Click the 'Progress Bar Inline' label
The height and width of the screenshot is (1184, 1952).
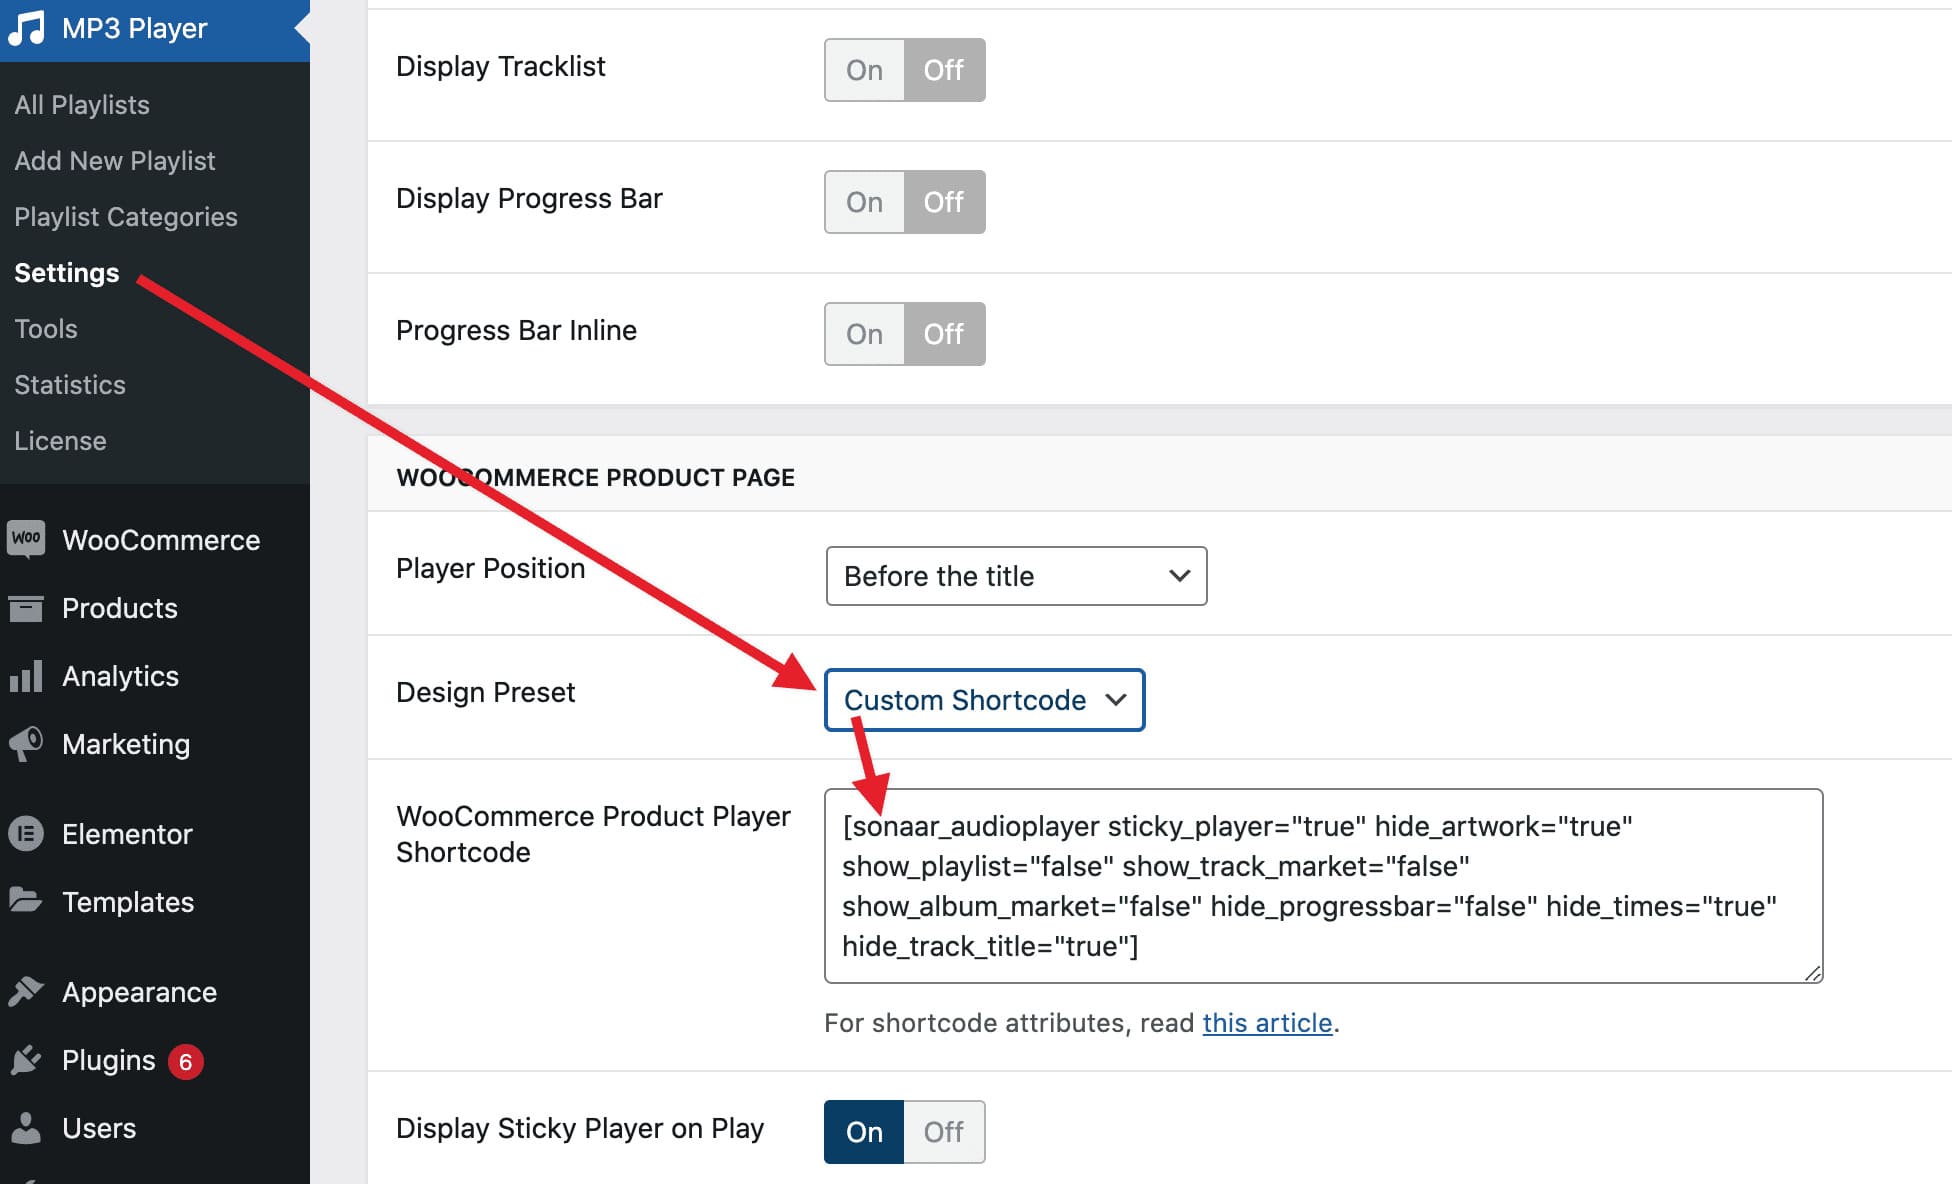(x=516, y=330)
